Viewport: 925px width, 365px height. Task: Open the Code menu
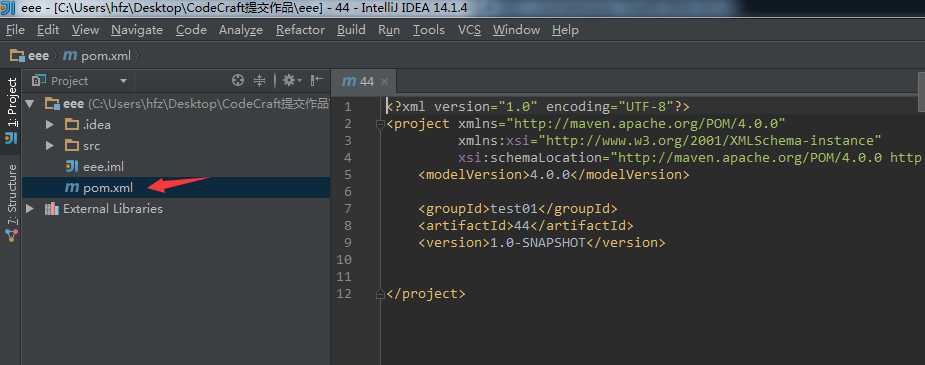point(191,29)
